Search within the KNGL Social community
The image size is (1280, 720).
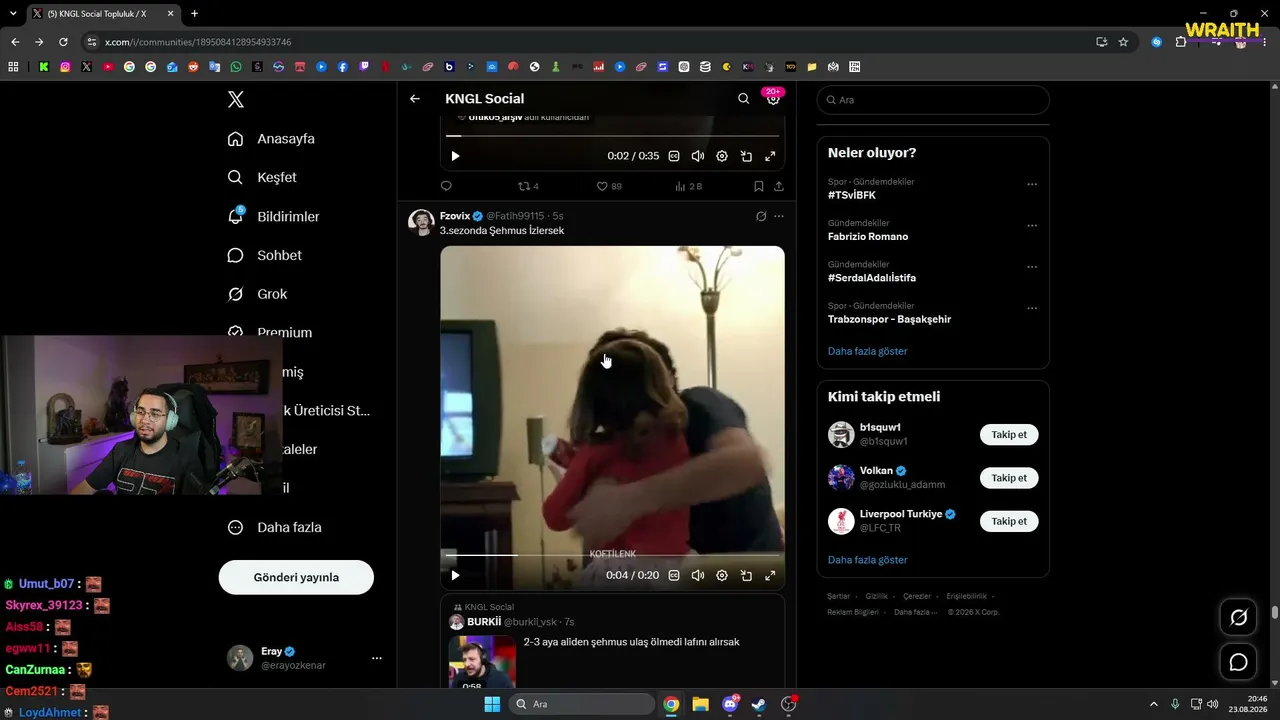point(743,99)
